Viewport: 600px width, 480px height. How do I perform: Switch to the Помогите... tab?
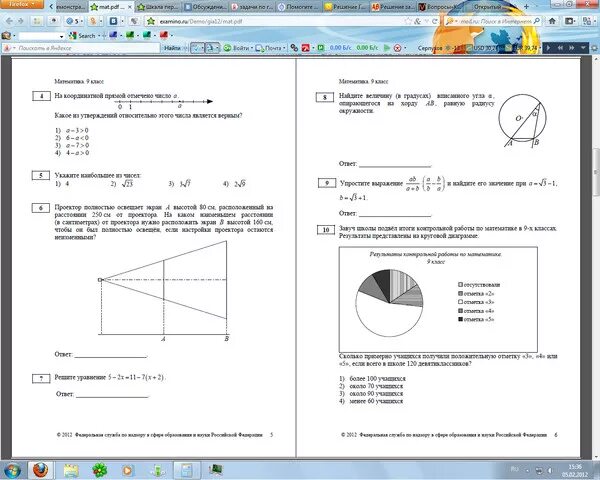[x=299, y=7]
